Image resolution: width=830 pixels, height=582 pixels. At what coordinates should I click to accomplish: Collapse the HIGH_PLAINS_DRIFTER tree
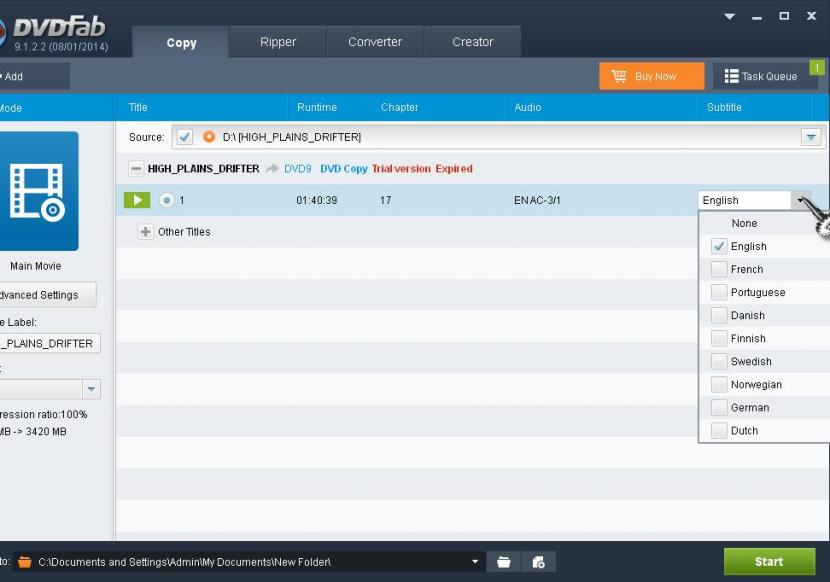[136, 169]
